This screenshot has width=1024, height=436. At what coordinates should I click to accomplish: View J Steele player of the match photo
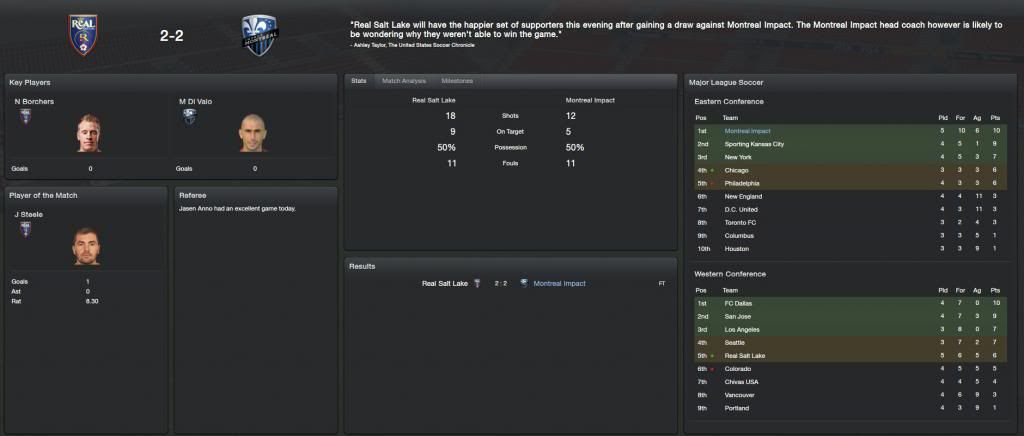coord(87,246)
